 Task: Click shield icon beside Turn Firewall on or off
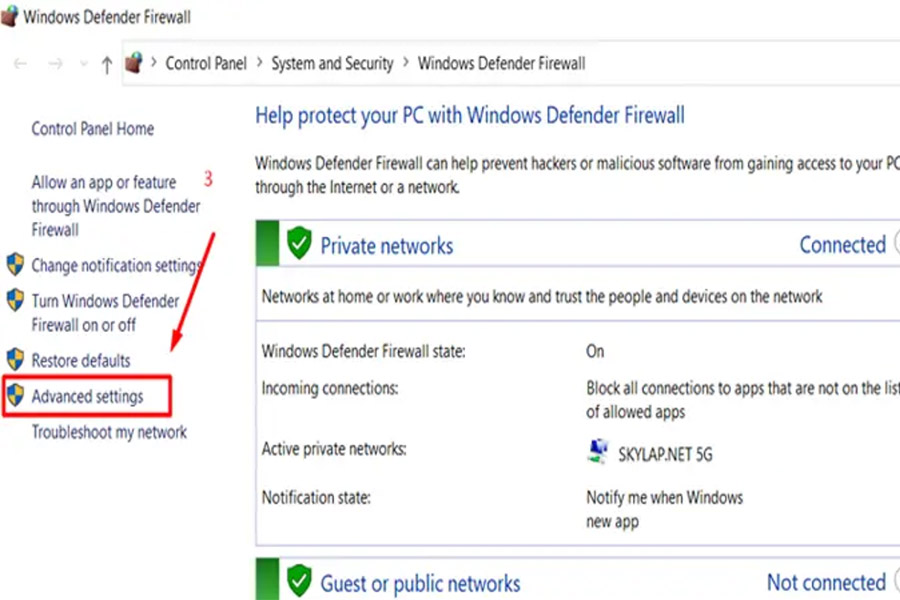[15, 300]
